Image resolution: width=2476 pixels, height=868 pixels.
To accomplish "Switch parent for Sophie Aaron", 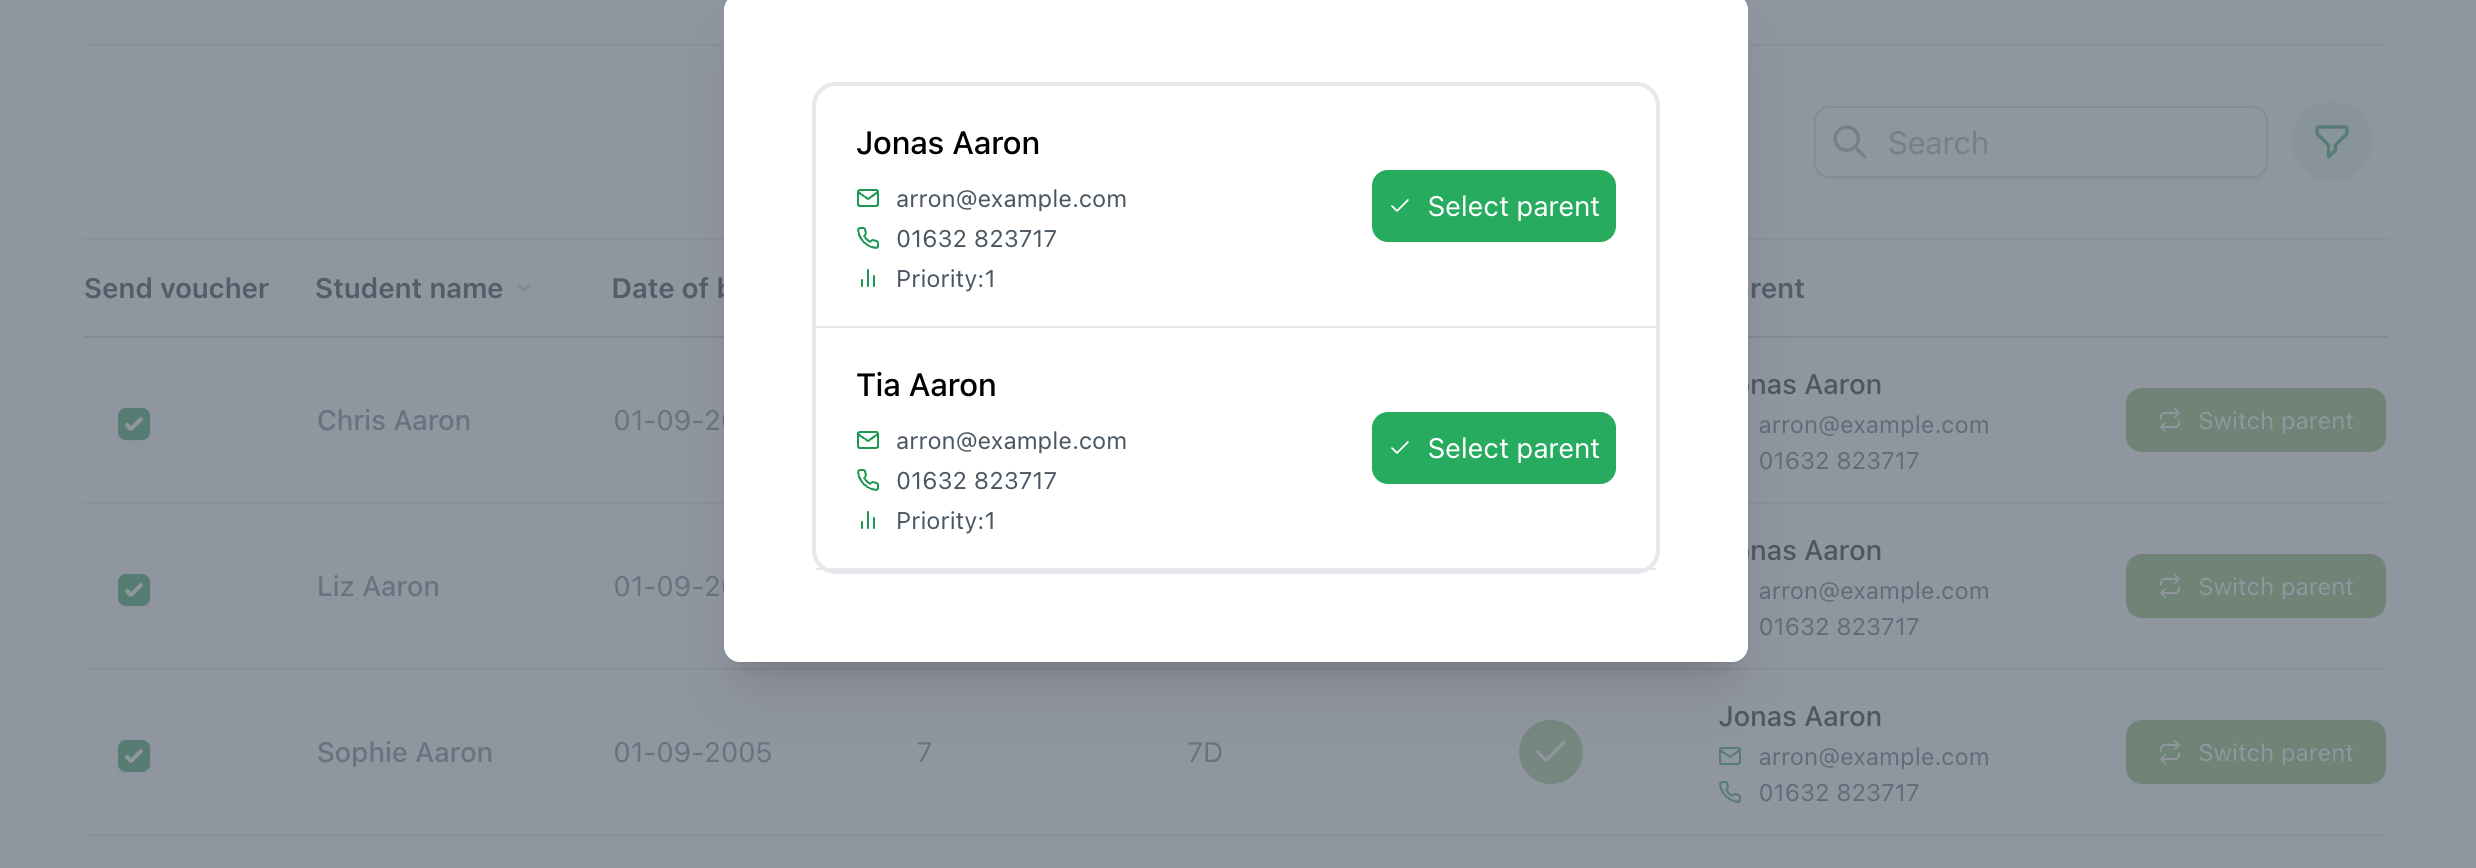I will point(2255,752).
